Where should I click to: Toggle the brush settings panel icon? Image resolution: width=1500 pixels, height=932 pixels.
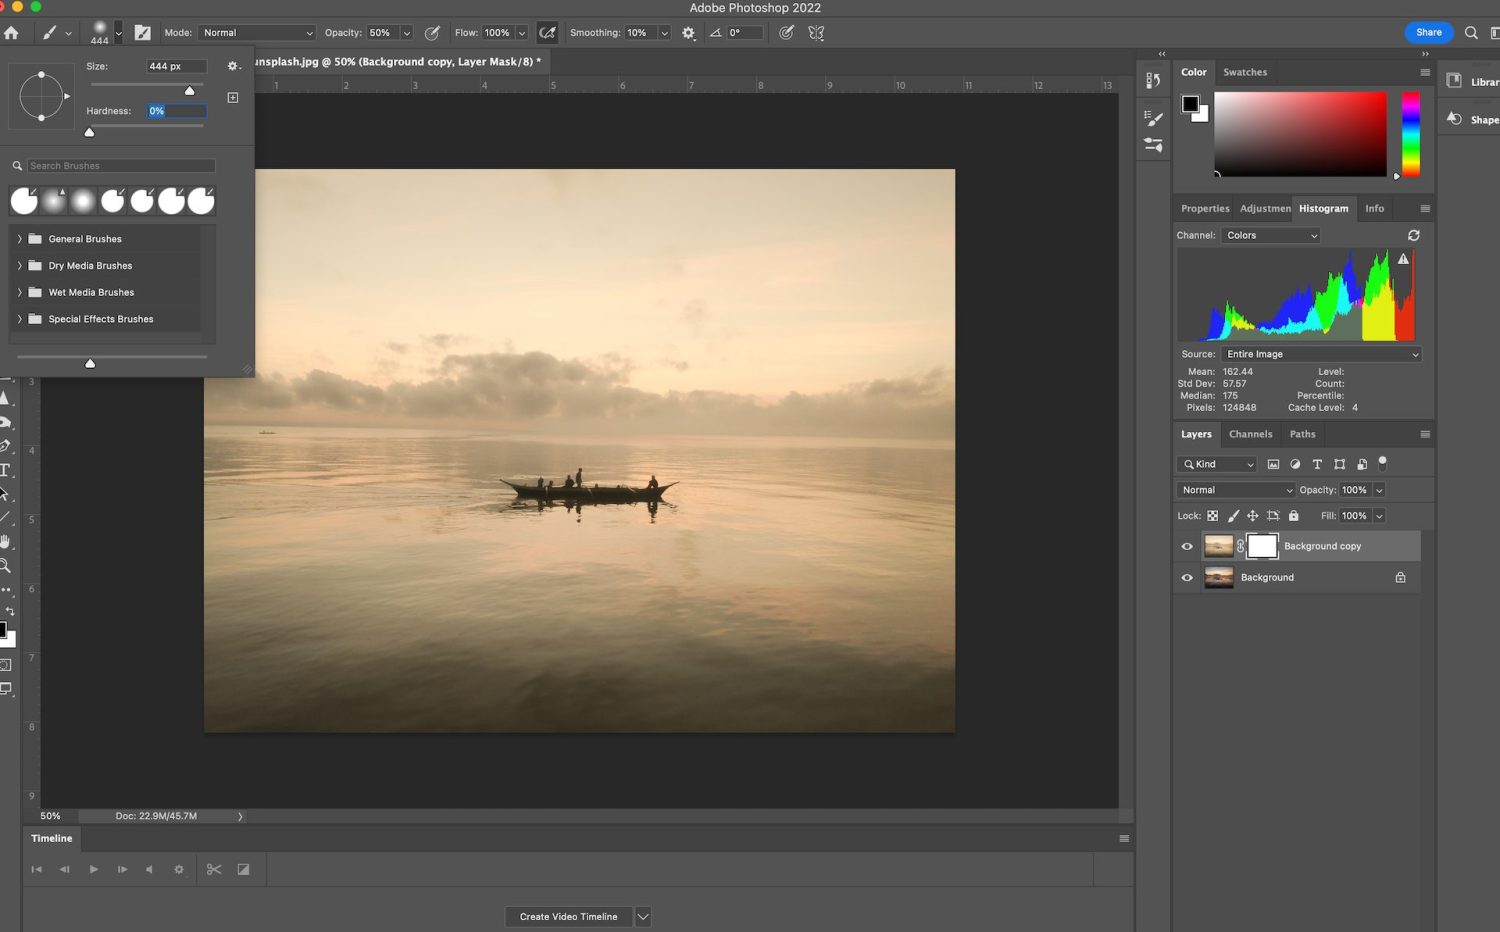(143, 33)
